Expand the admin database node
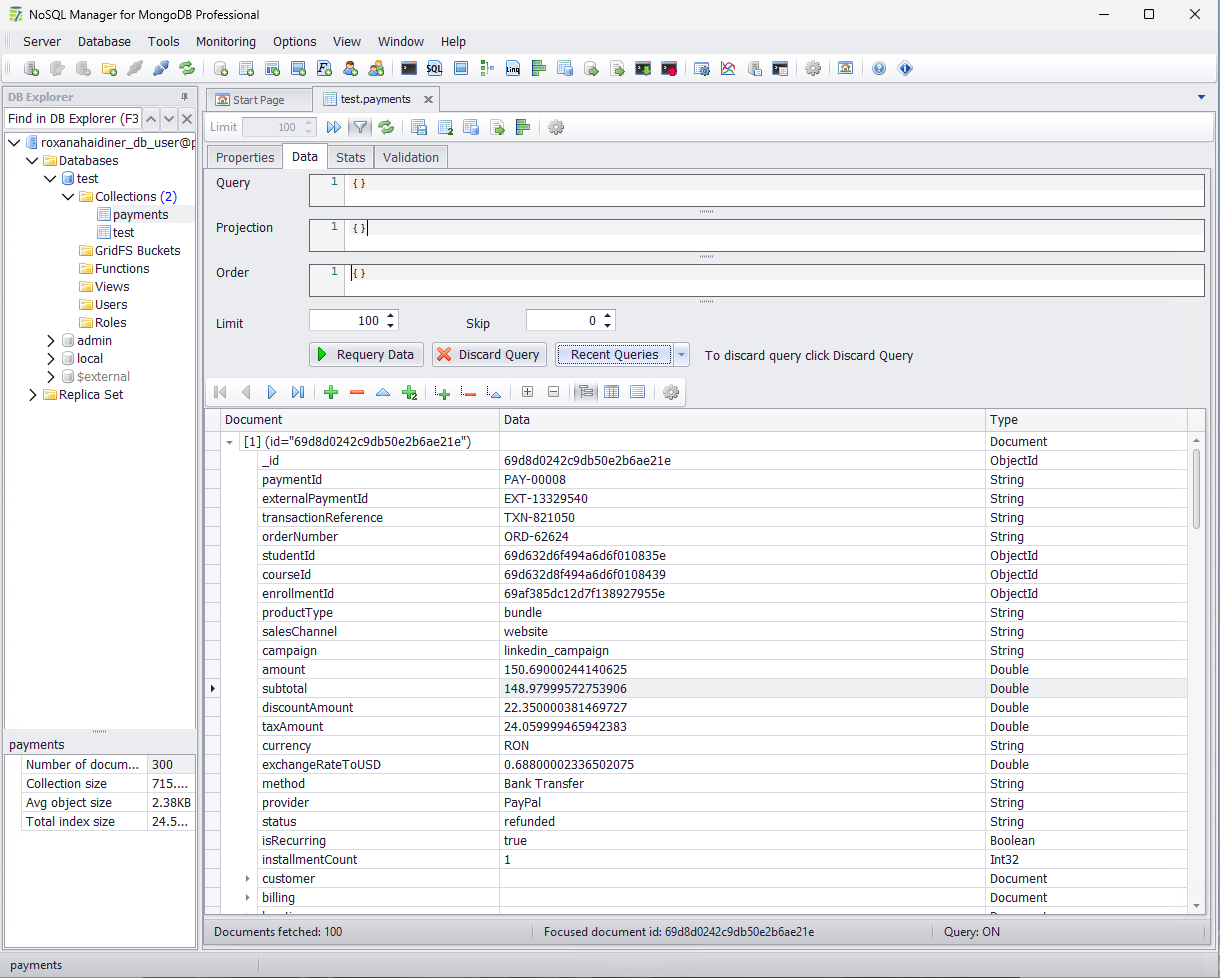 (x=50, y=340)
